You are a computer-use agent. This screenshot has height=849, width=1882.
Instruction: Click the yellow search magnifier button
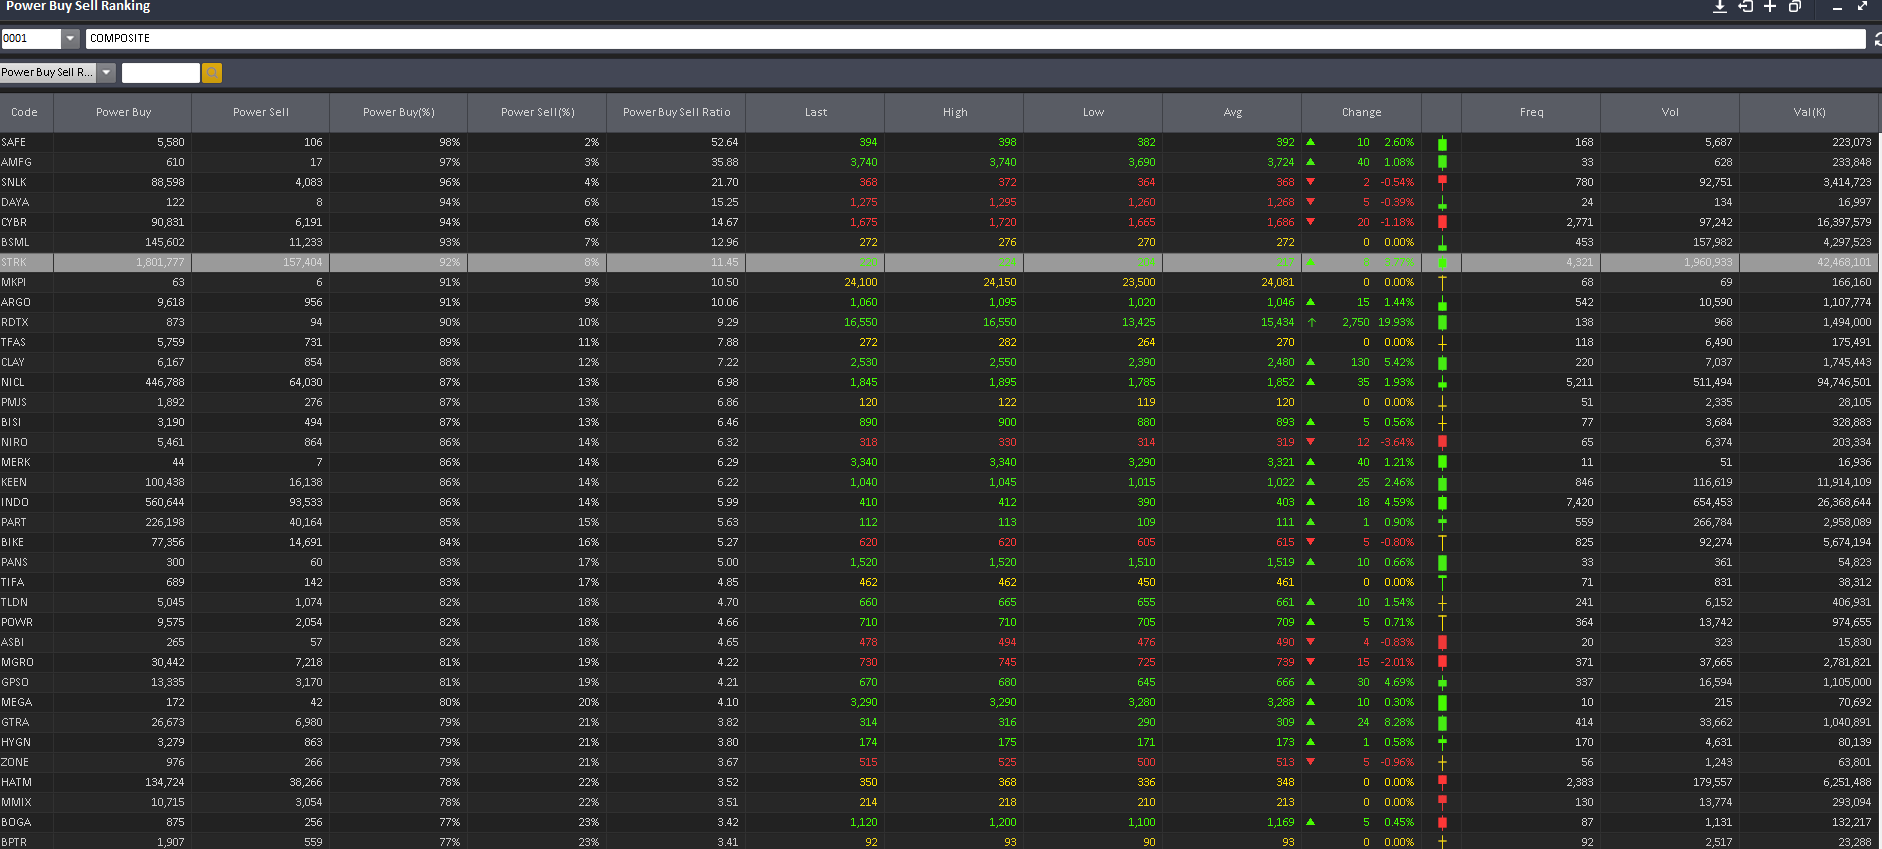211,73
